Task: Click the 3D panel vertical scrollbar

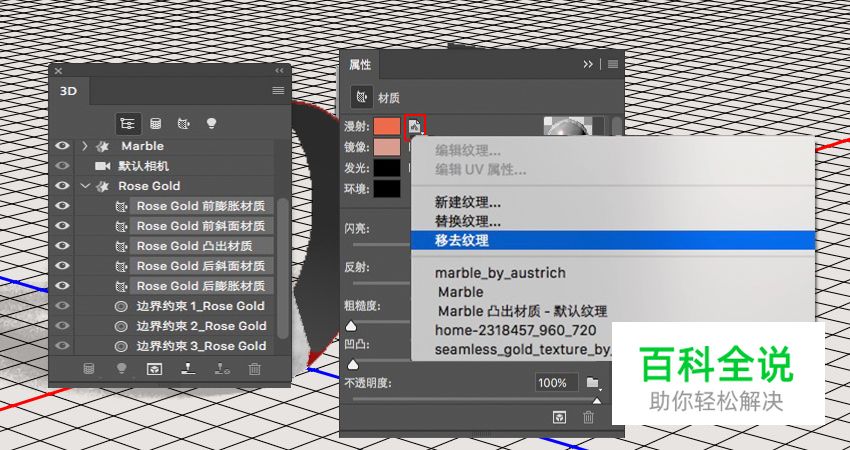Action: (282, 268)
